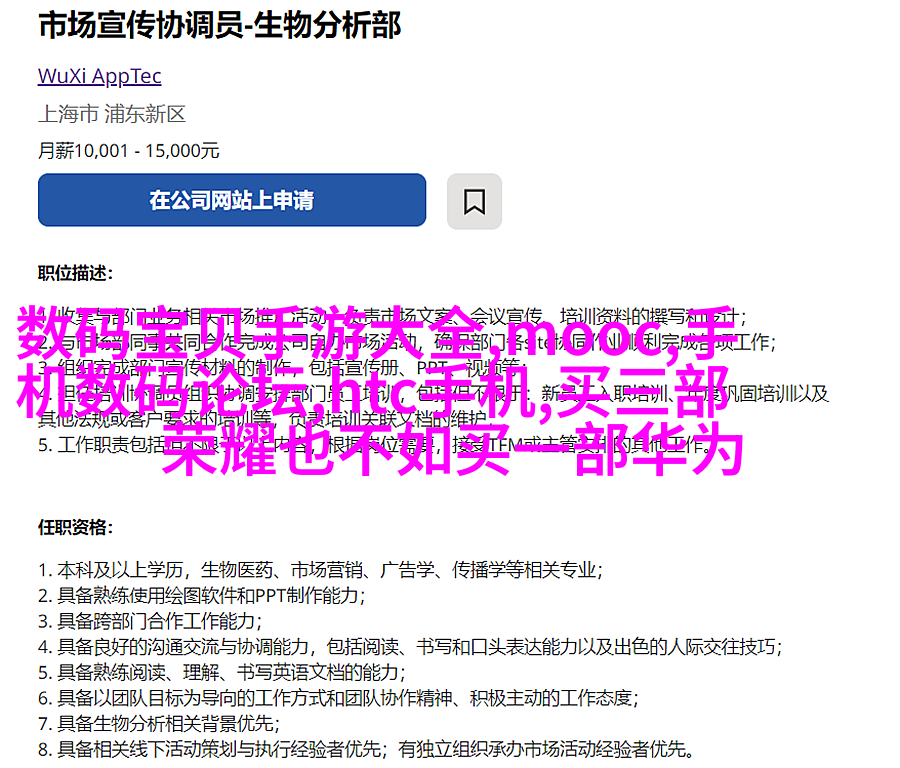Click the pink overlay text 荣耀也不如买一部华为

[x=453, y=448]
